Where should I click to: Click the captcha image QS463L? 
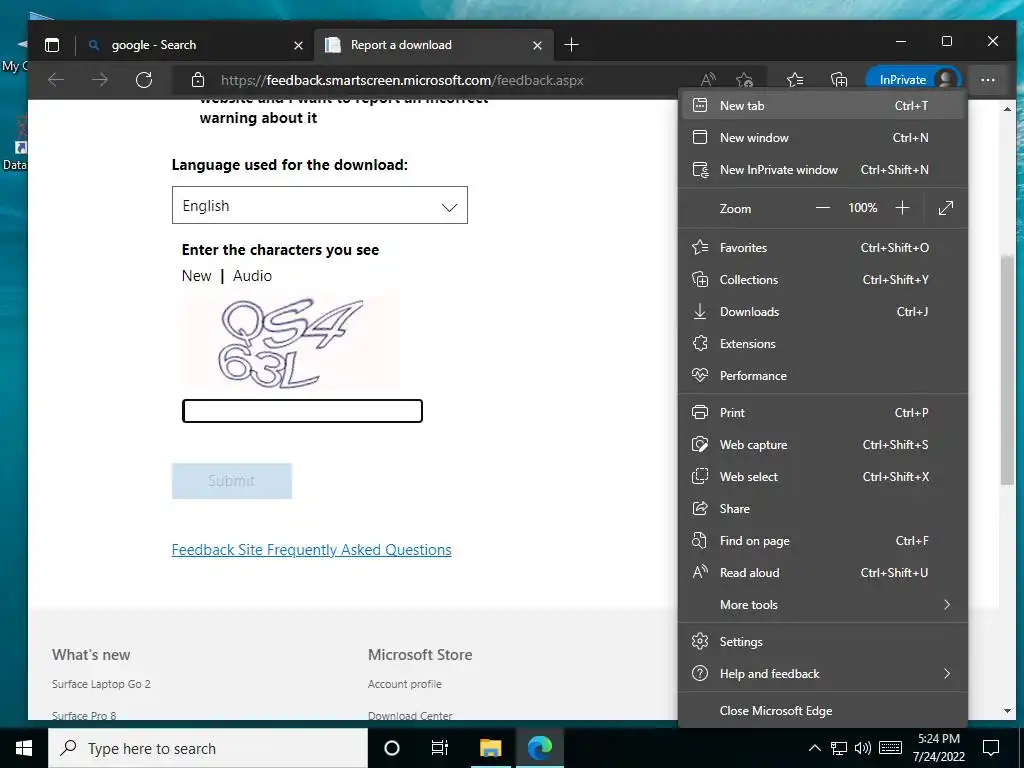point(290,342)
